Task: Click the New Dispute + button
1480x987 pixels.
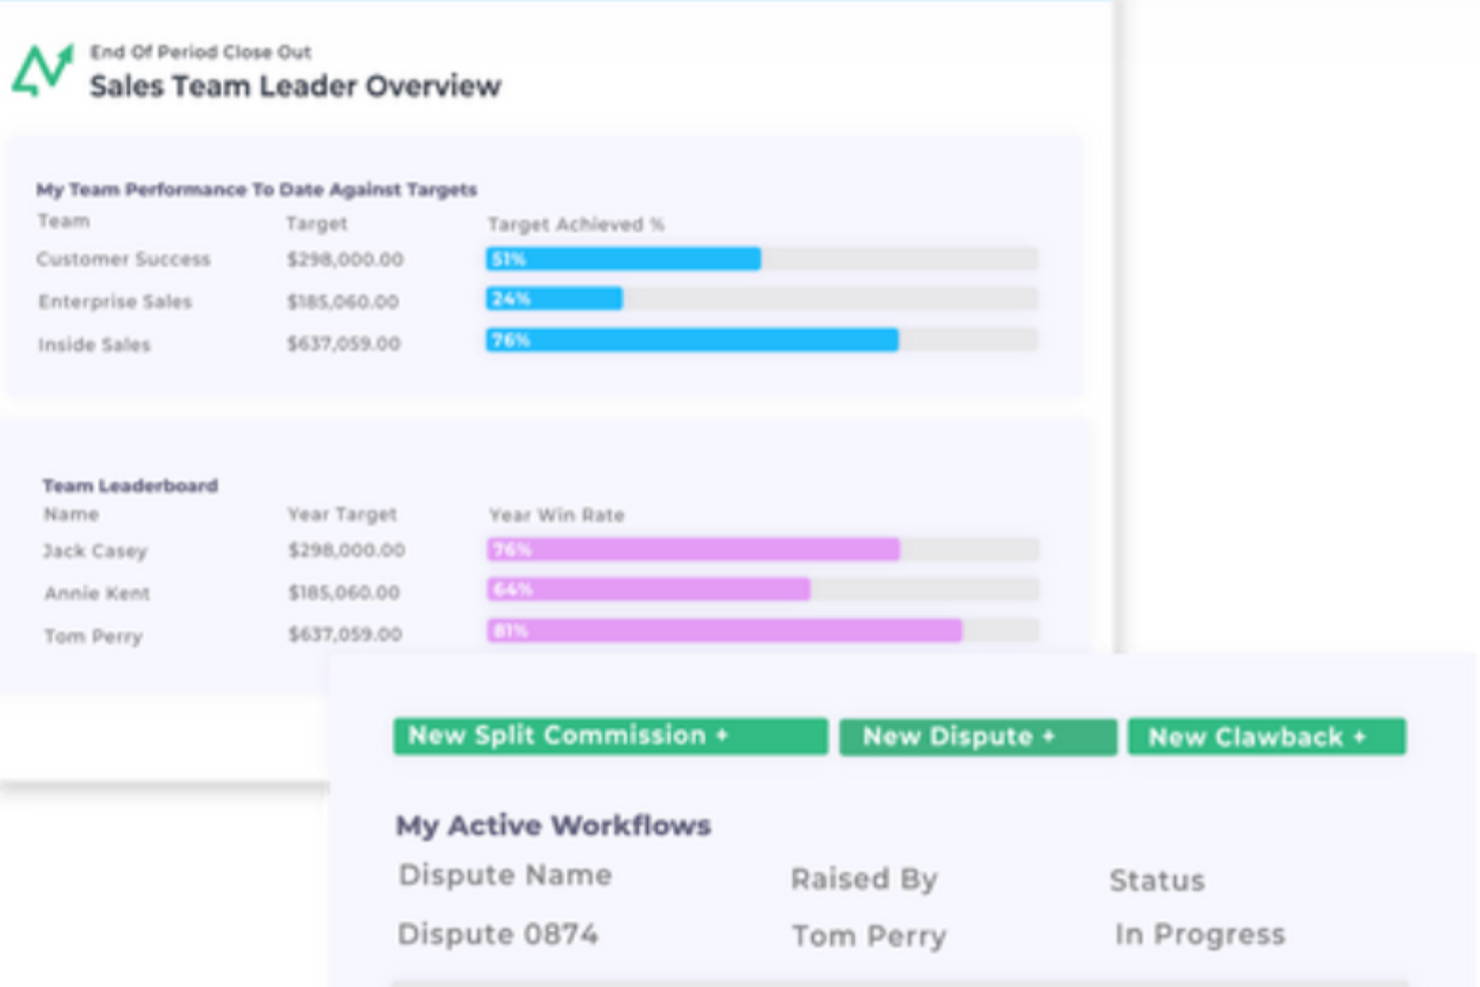Action: pos(978,737)
